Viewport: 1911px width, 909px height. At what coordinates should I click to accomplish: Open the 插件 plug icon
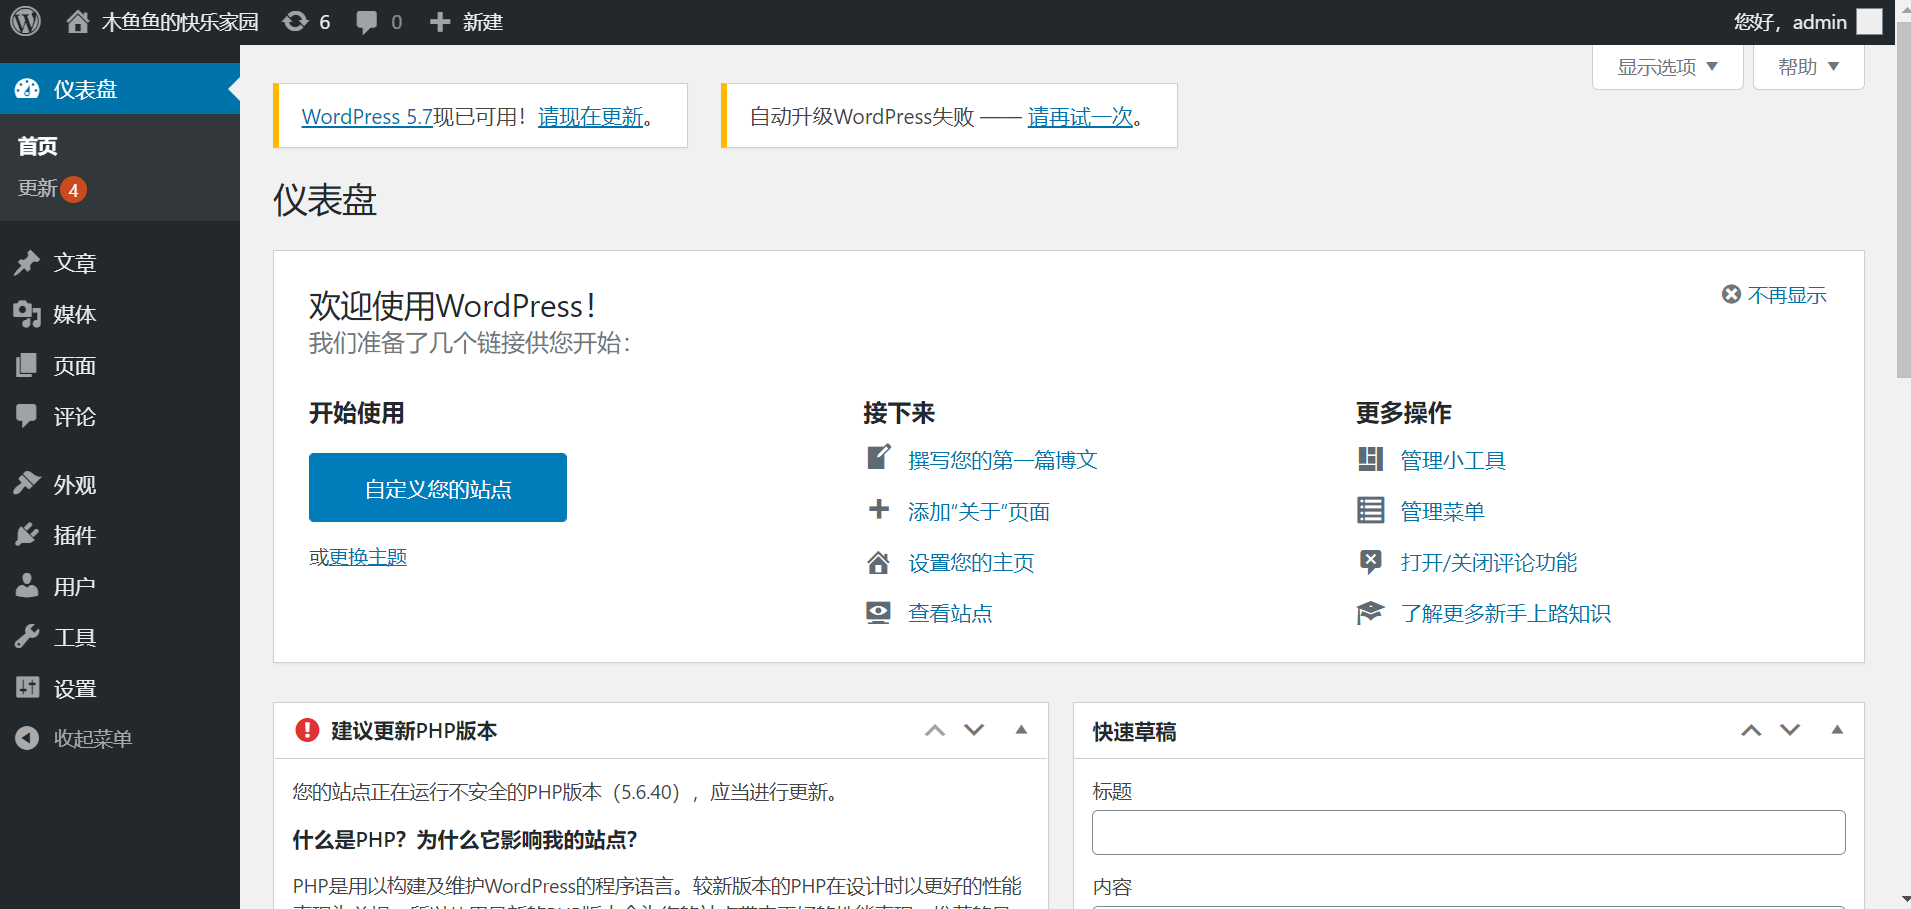pyautogui.click(x=27, y=535)
